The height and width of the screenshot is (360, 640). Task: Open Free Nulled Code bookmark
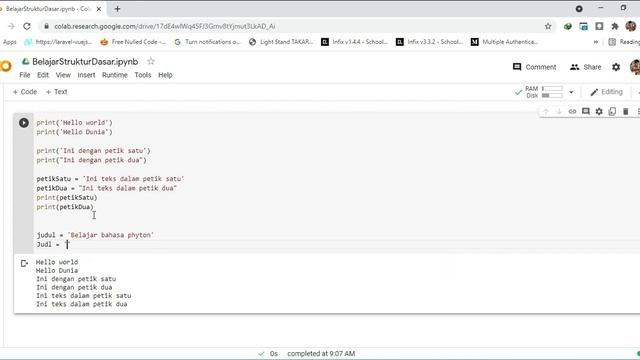click(x=133, y=42)
